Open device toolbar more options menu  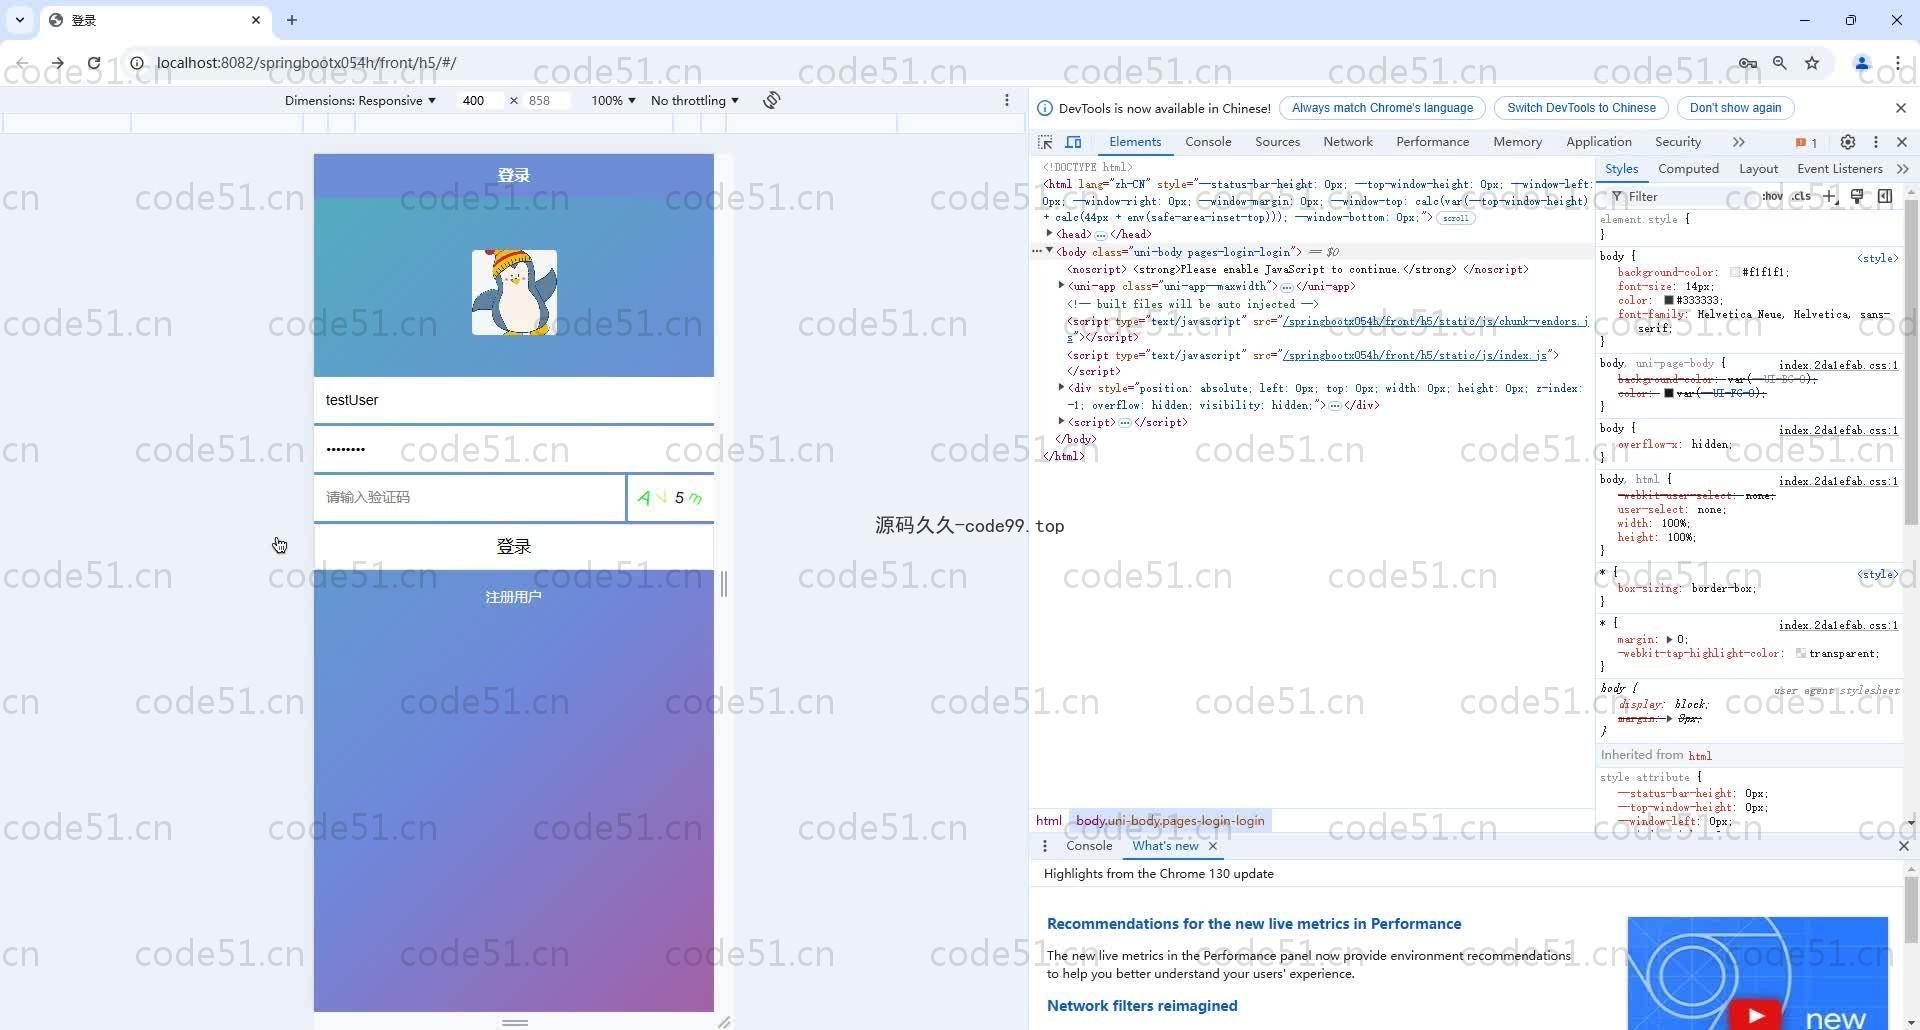click(1006, 100)
